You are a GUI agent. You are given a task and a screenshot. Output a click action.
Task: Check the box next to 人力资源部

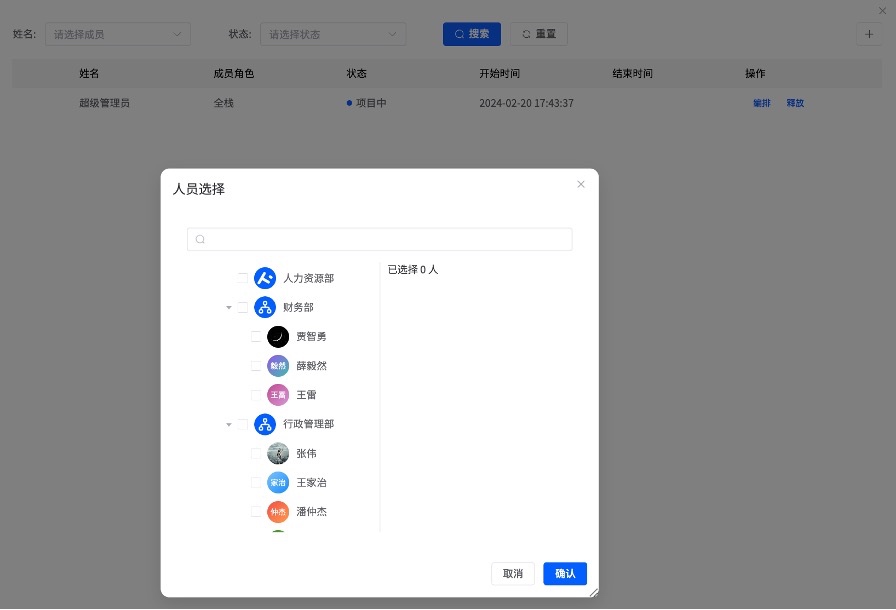pos(243,278)
